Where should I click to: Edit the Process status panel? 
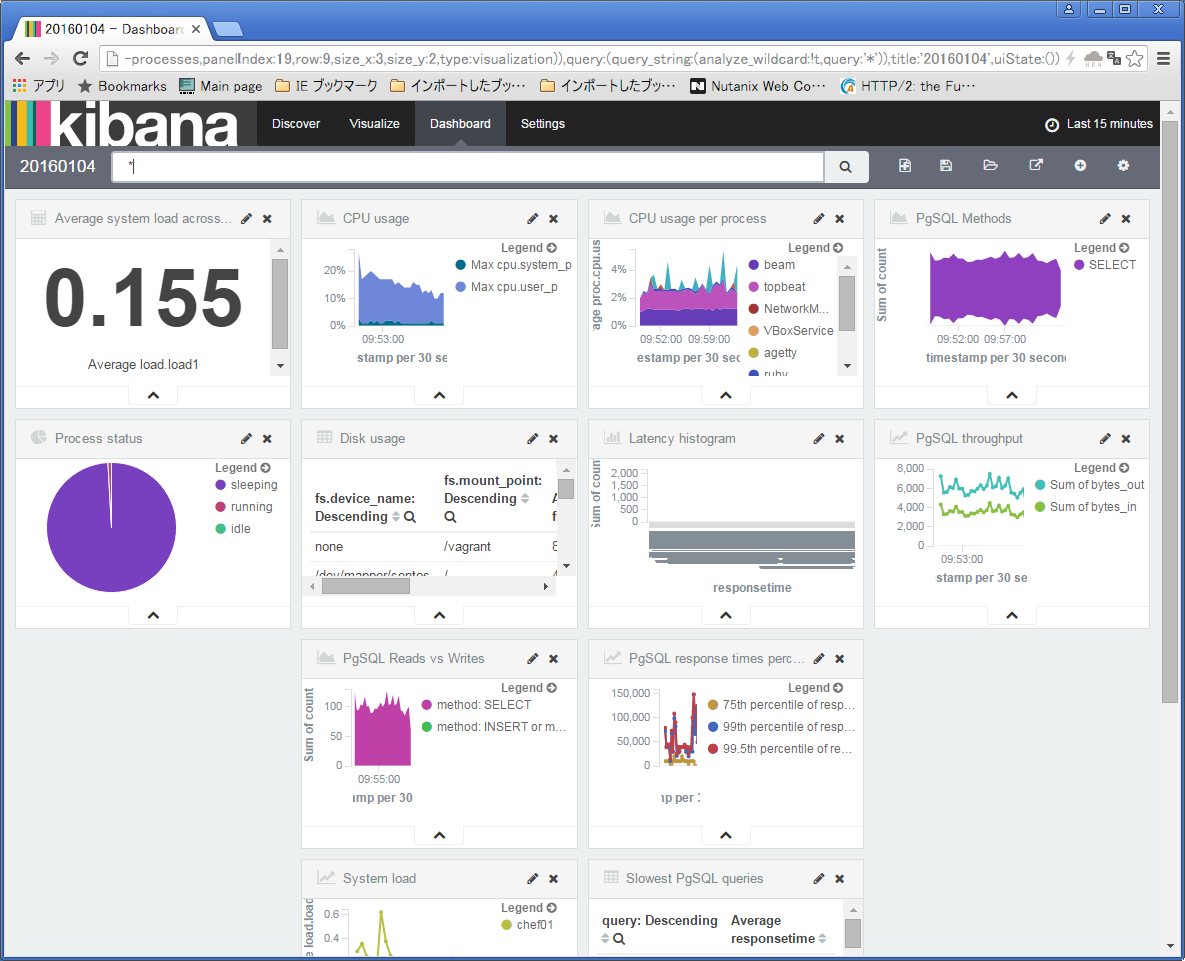[246, 438]
